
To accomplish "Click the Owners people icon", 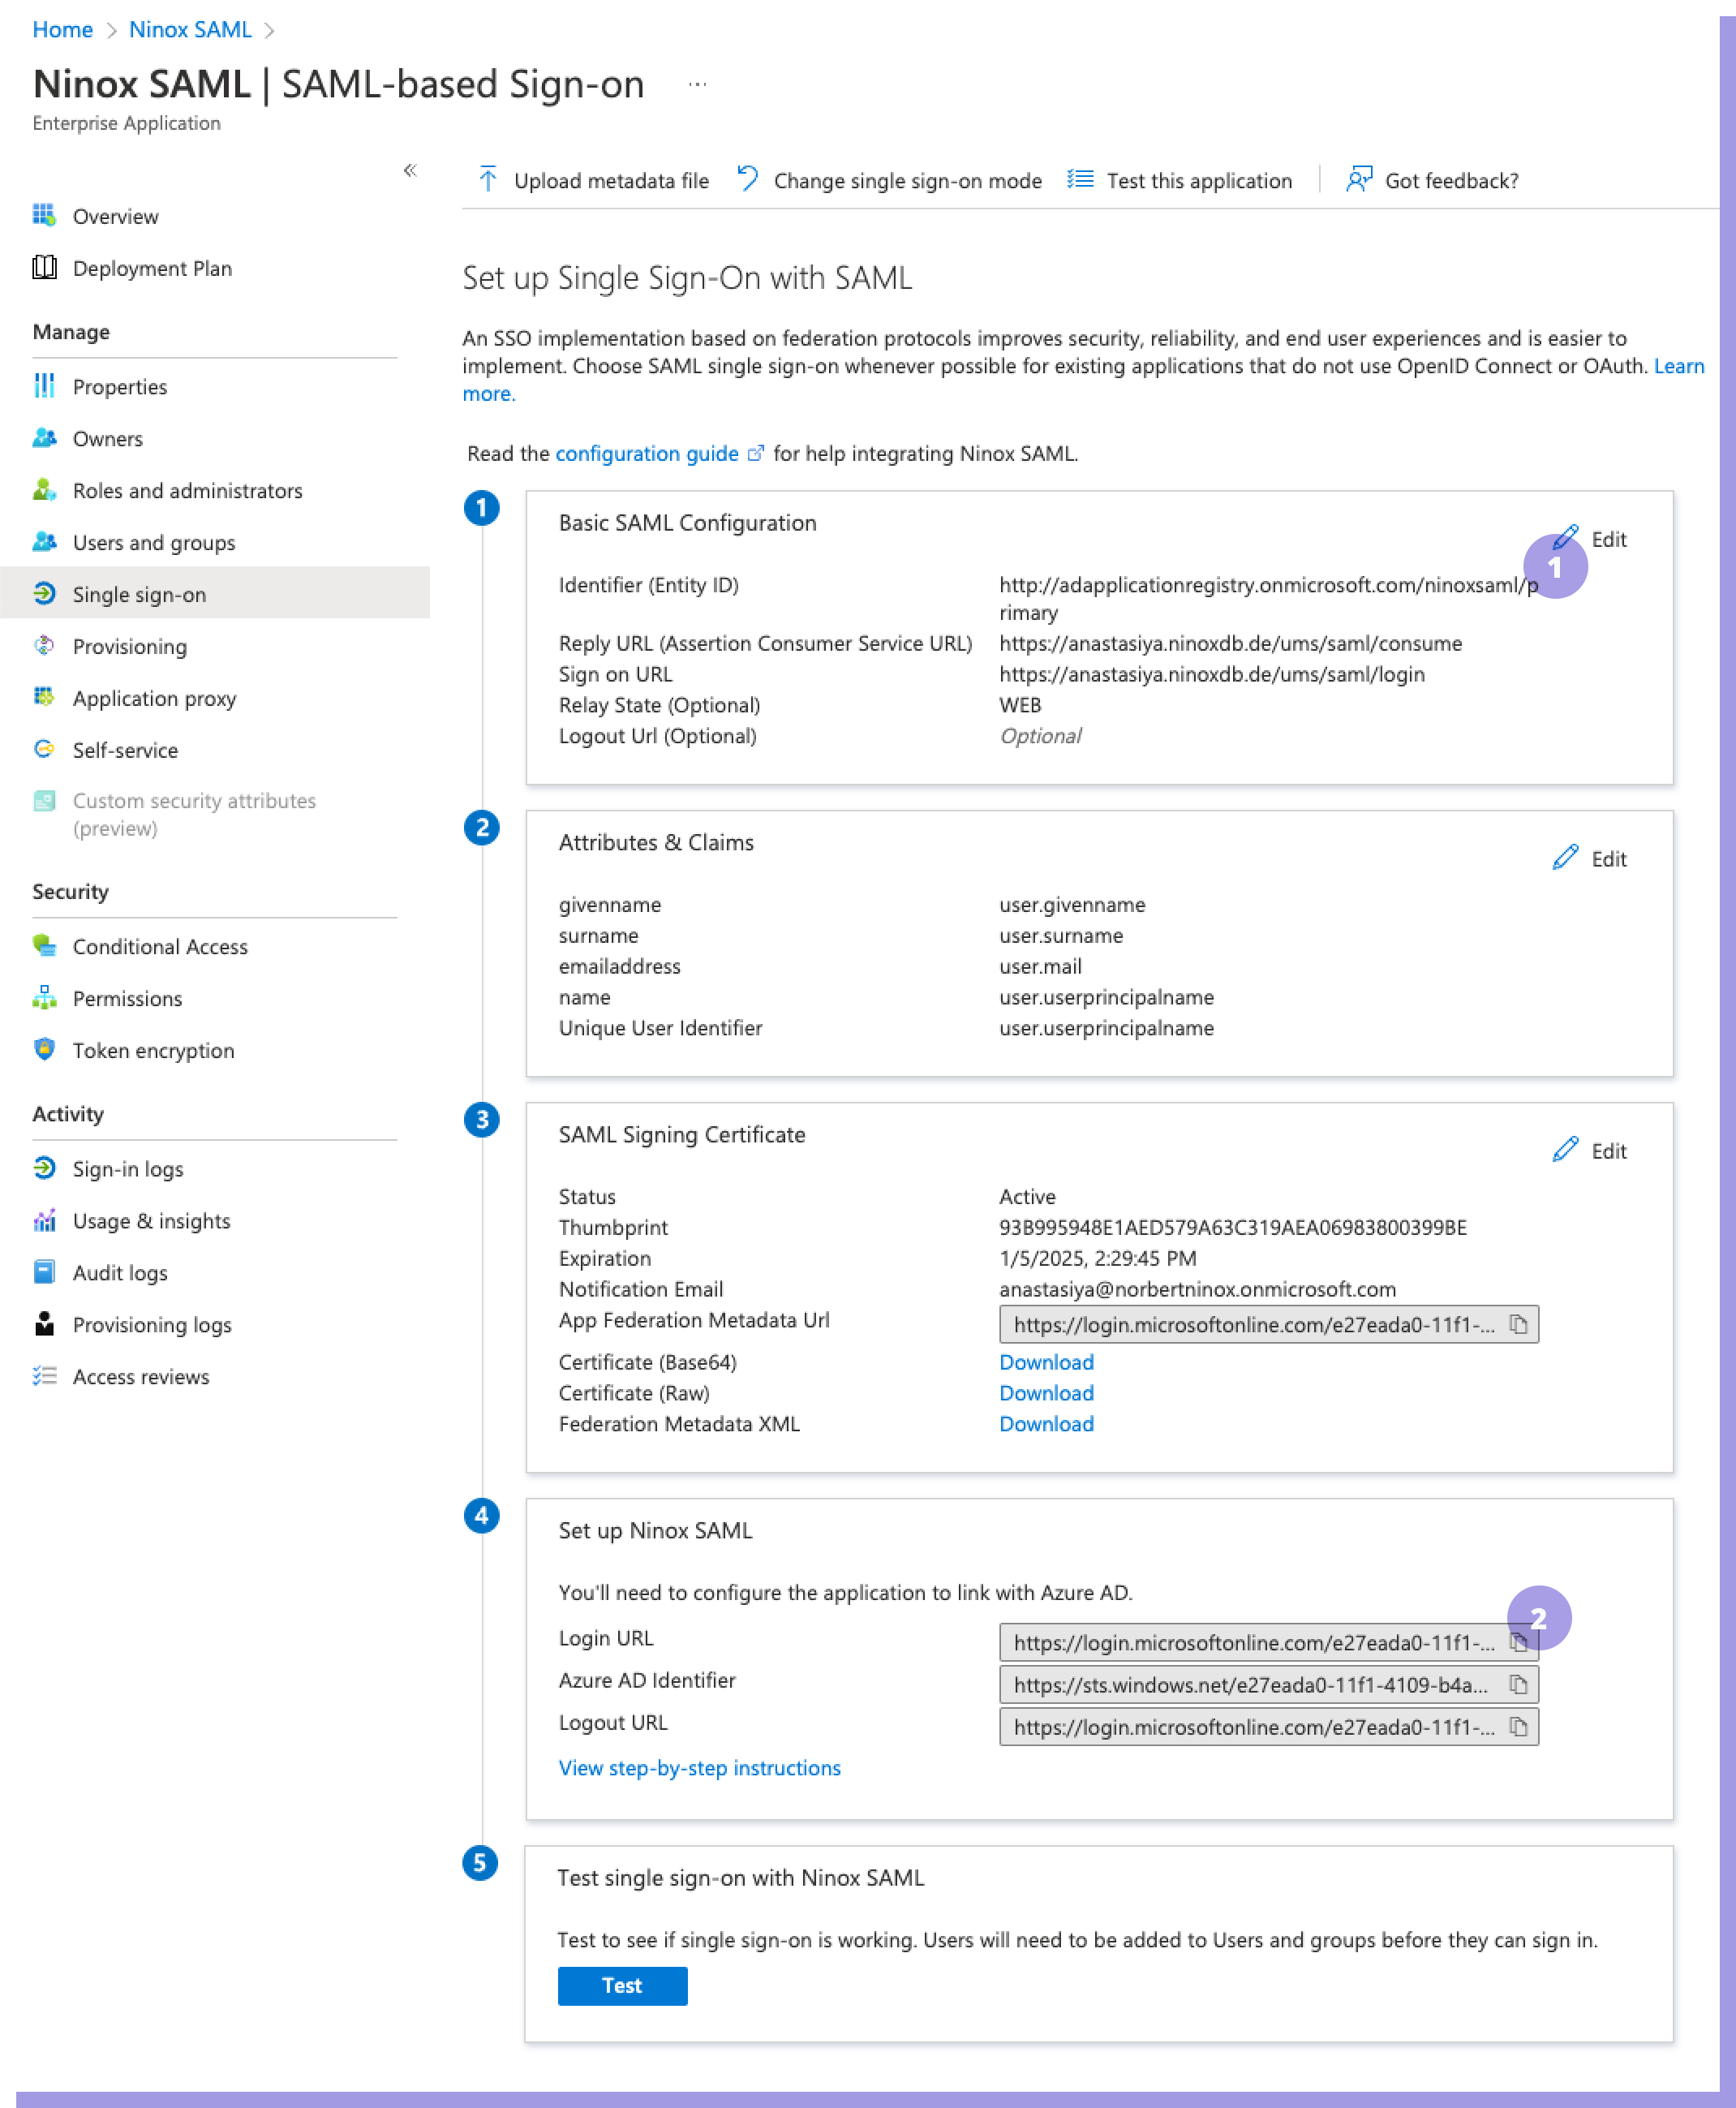I will pos(44,437).
